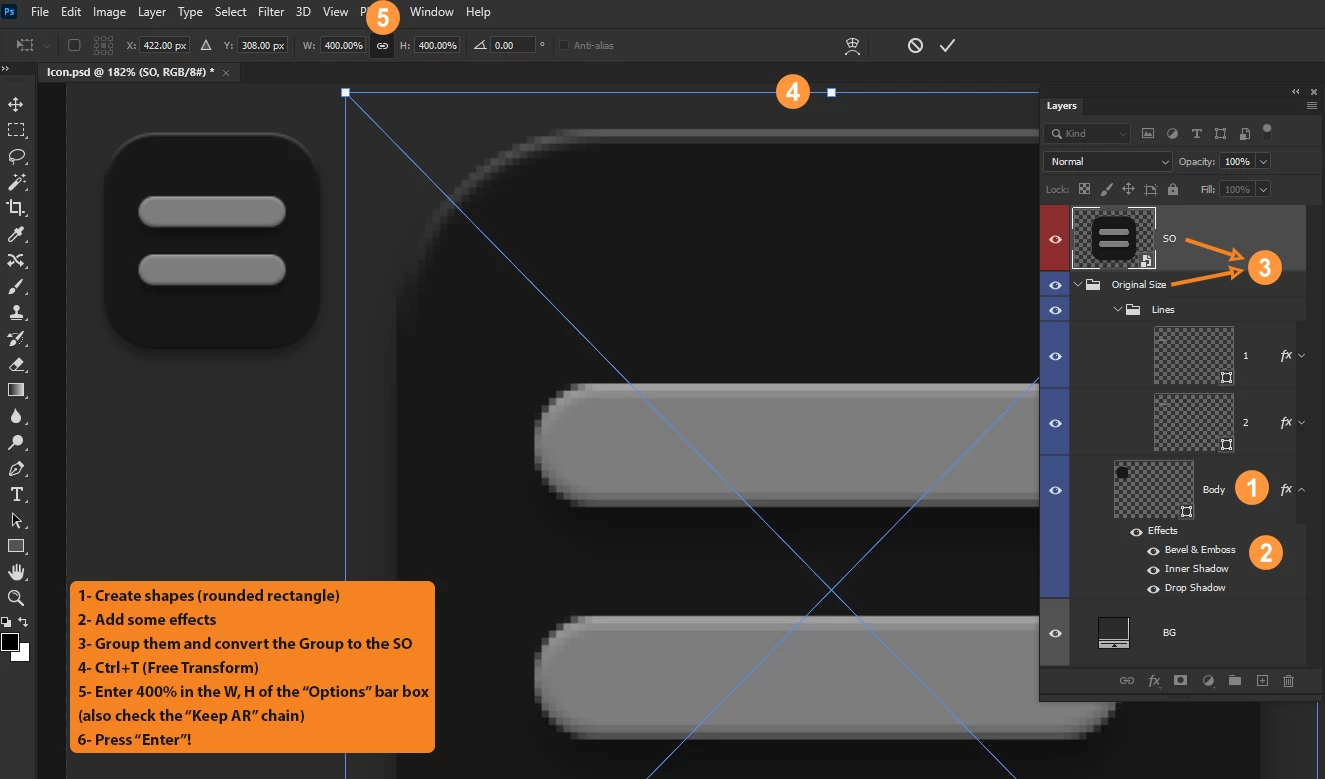Create a new group folder icon

(x=1235, y=680)
